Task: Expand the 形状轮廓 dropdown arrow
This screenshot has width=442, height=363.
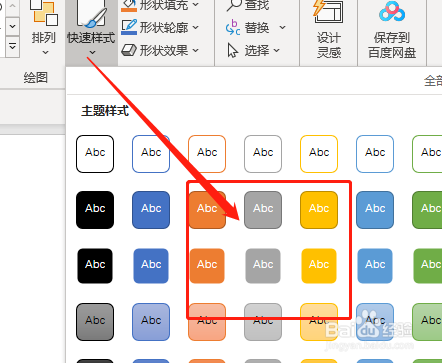Action: pos(196,27)
